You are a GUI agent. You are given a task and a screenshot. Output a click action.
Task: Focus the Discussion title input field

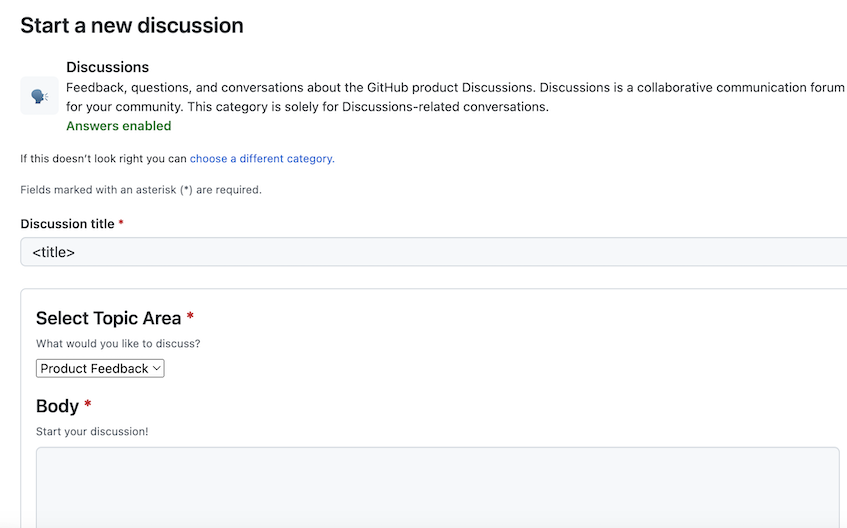(430, 252)
